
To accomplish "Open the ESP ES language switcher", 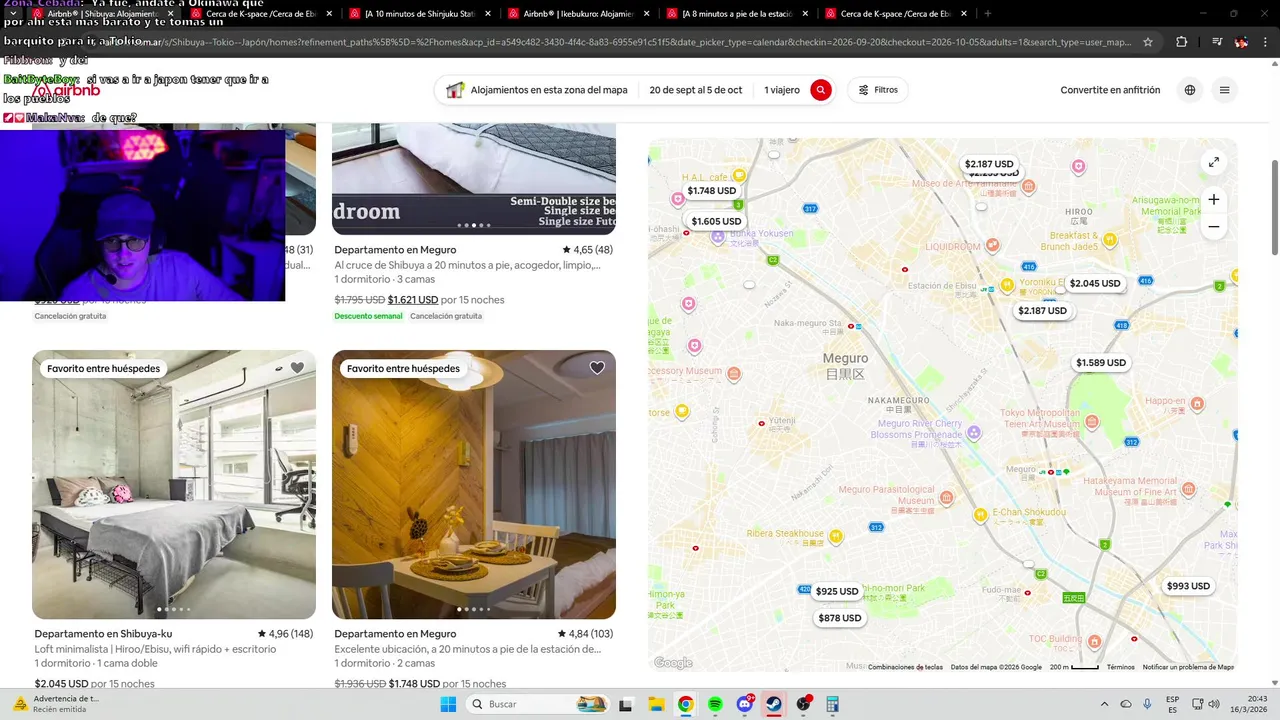I will (x=1172, y=704).
